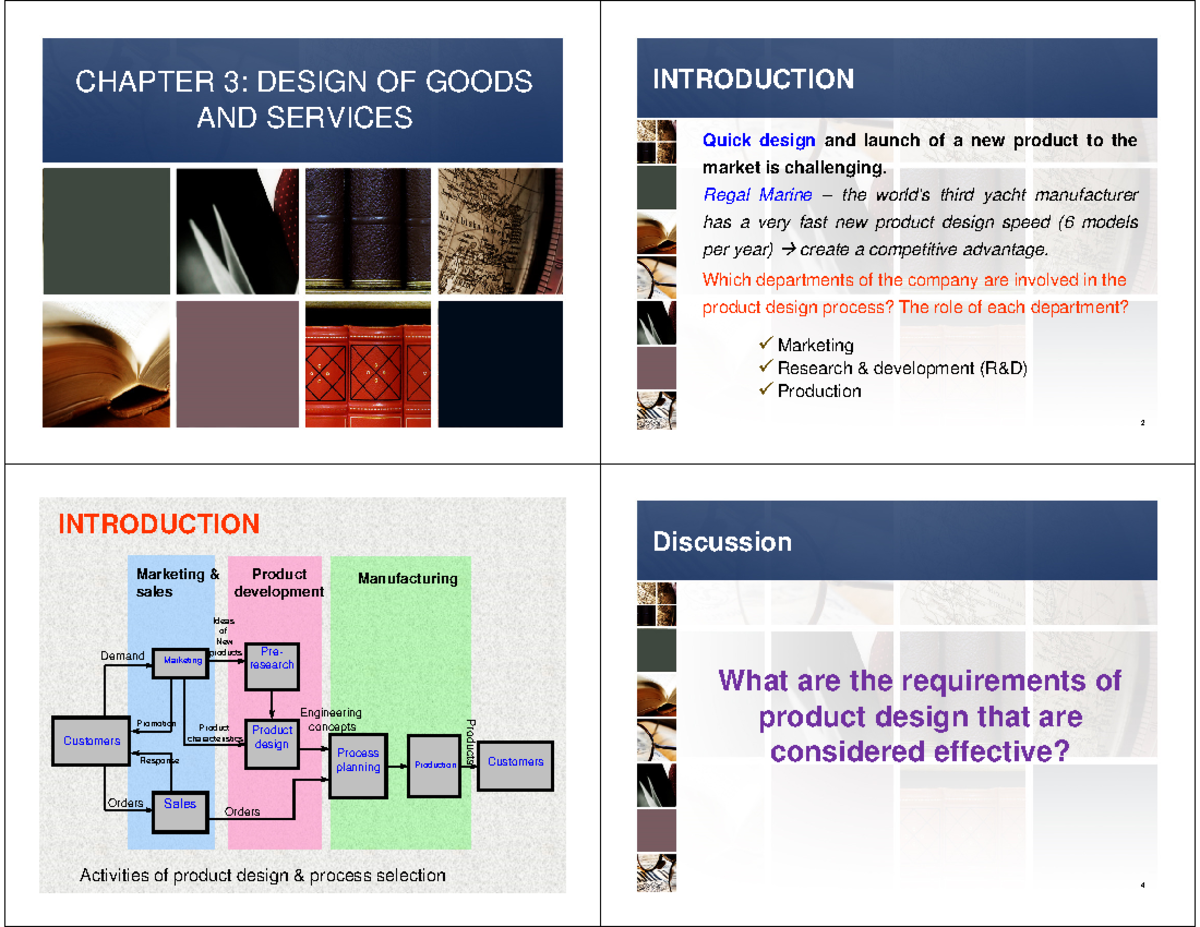The height and width of the screenshot is (927, 1200).
Task: Click the dark book covers thumbnail on title slide
Action: [x=368, y=232]
